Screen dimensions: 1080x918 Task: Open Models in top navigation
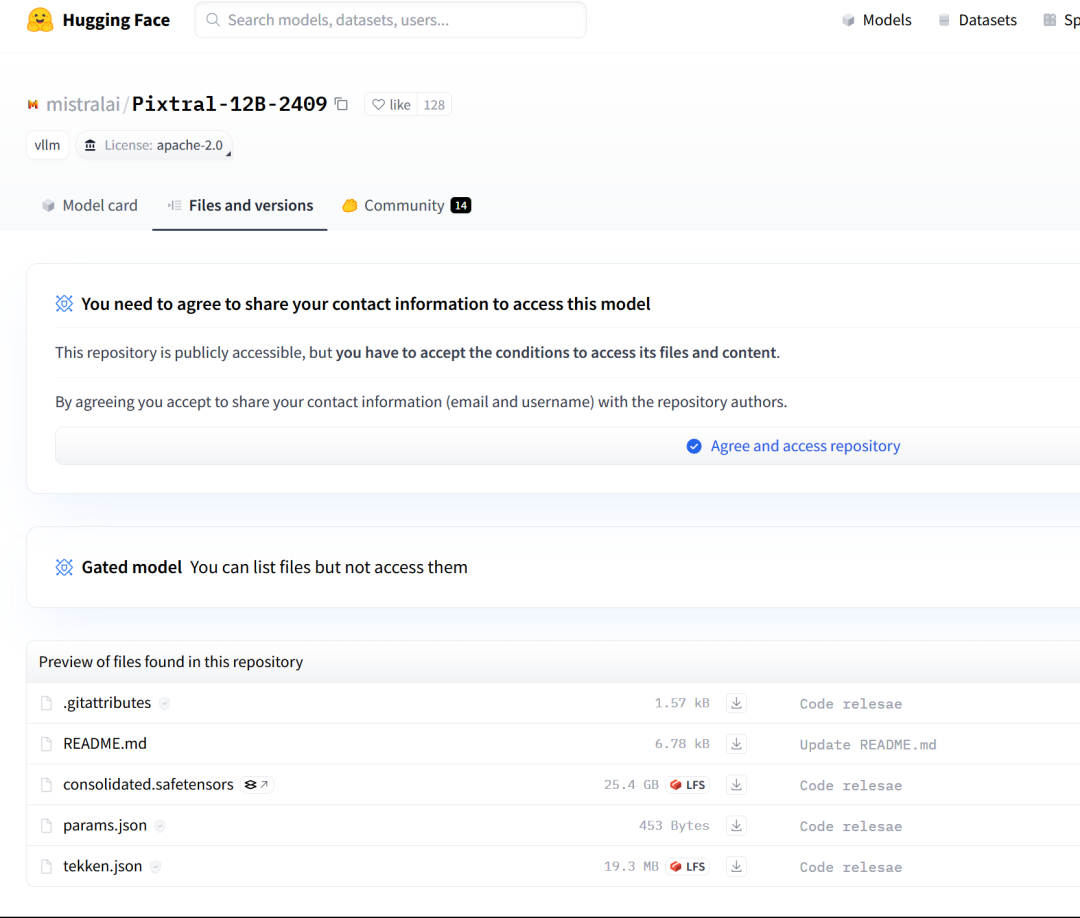coord(876,20)
